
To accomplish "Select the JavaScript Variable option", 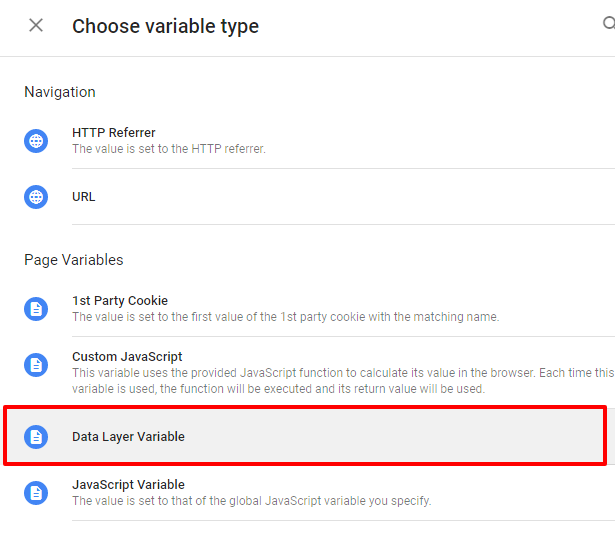I will click(x=128, y=485).
